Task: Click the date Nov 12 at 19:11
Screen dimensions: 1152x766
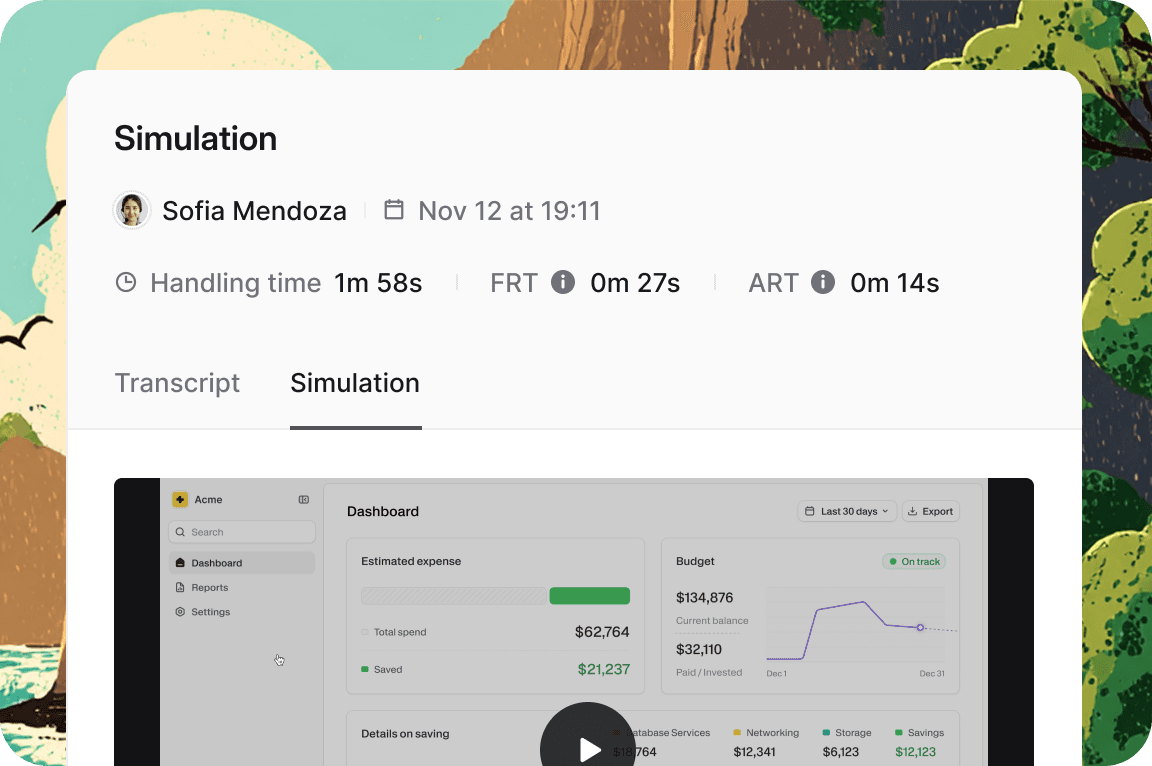Action: tap(509, 211)
